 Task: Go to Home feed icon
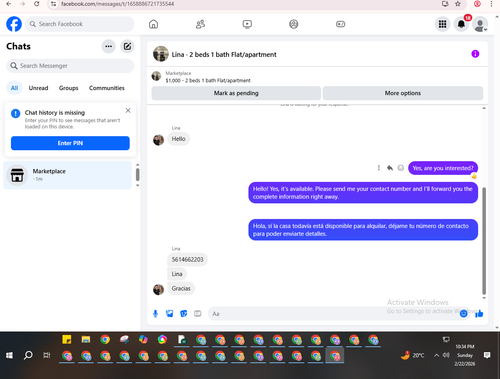(x=153, y=24)
